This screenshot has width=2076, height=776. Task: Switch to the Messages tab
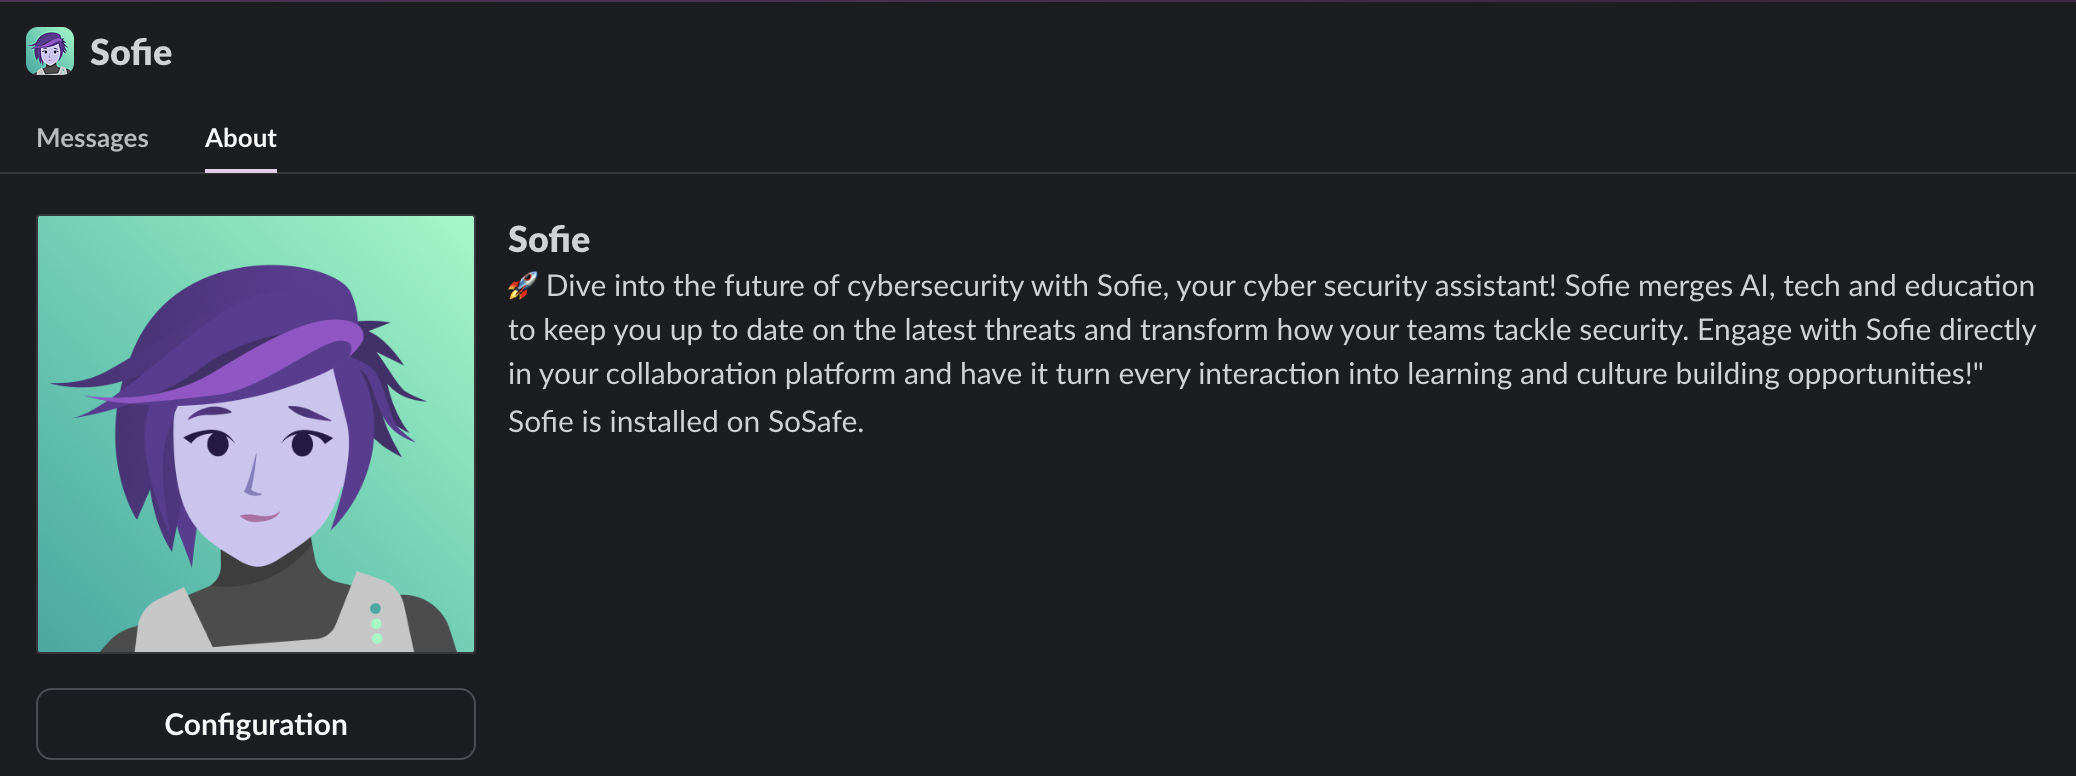(92, 138)
